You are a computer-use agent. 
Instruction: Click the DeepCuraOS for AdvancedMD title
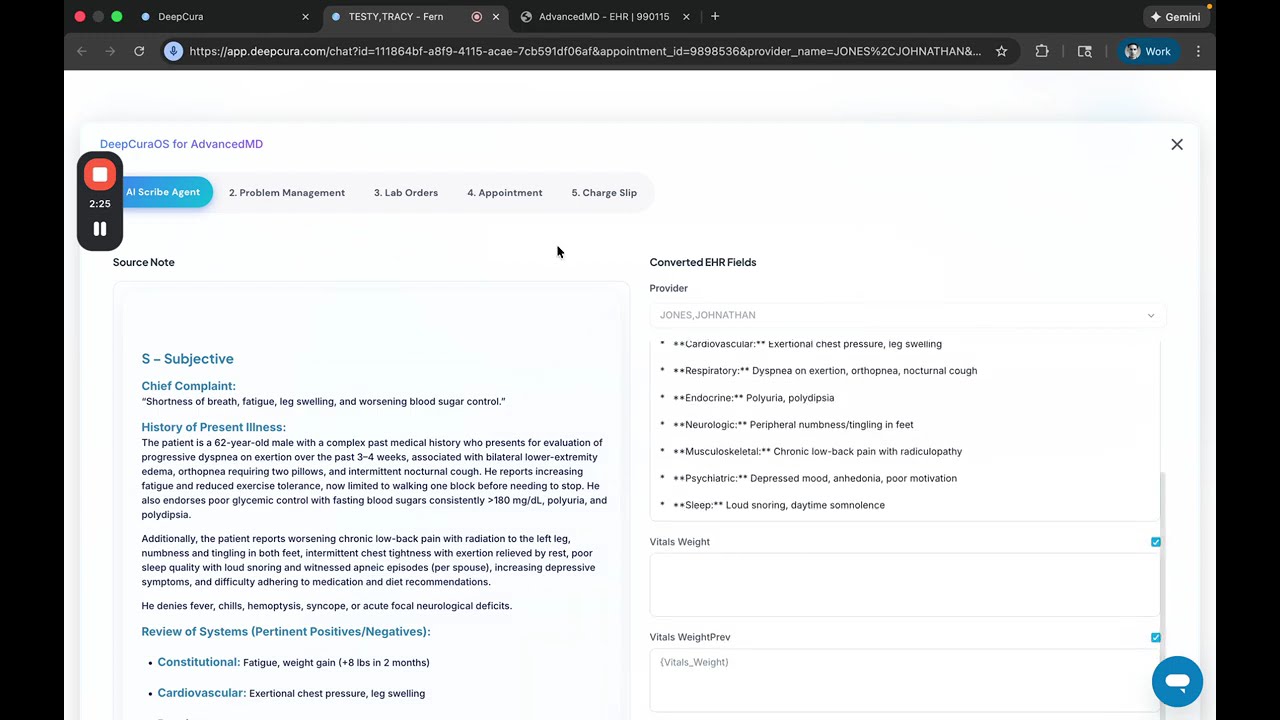181,144
